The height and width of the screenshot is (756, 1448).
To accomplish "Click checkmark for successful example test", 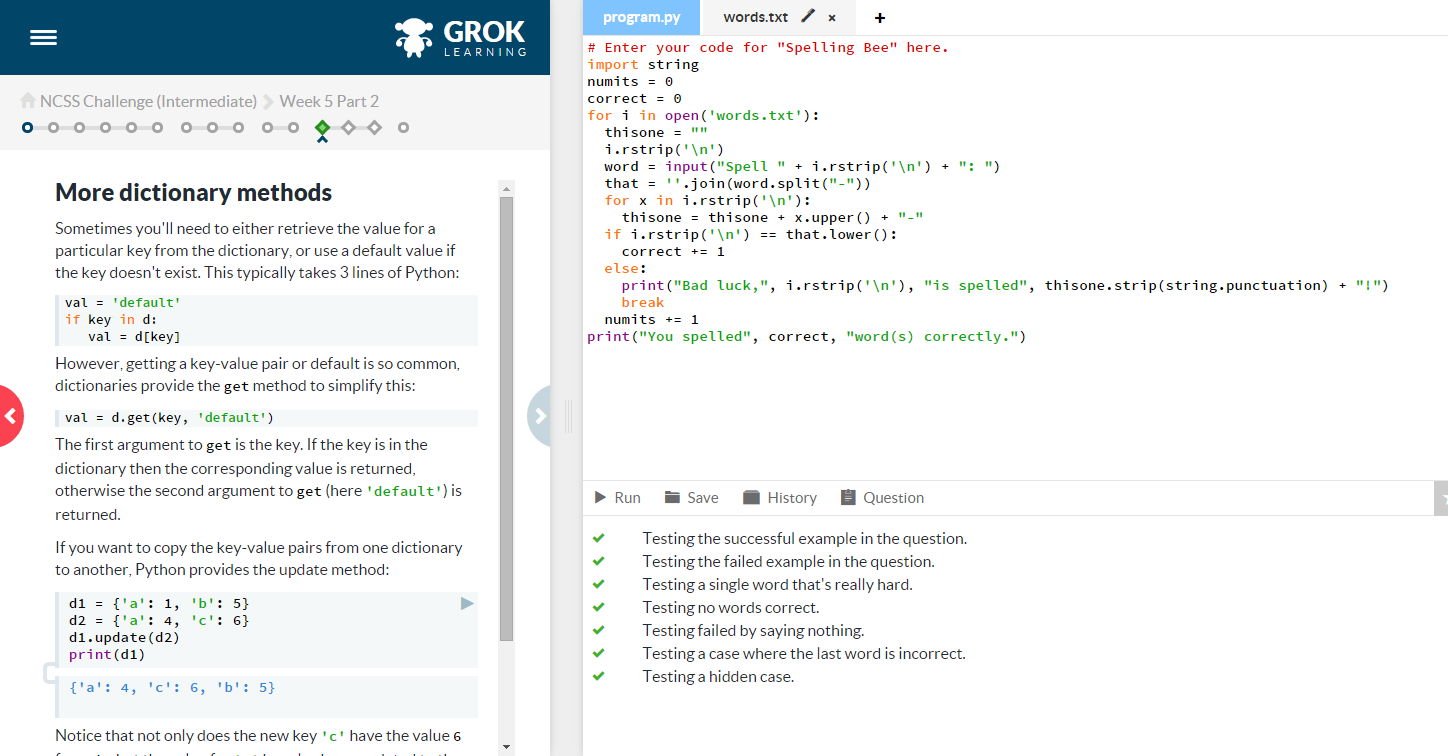I will (599, 538).
